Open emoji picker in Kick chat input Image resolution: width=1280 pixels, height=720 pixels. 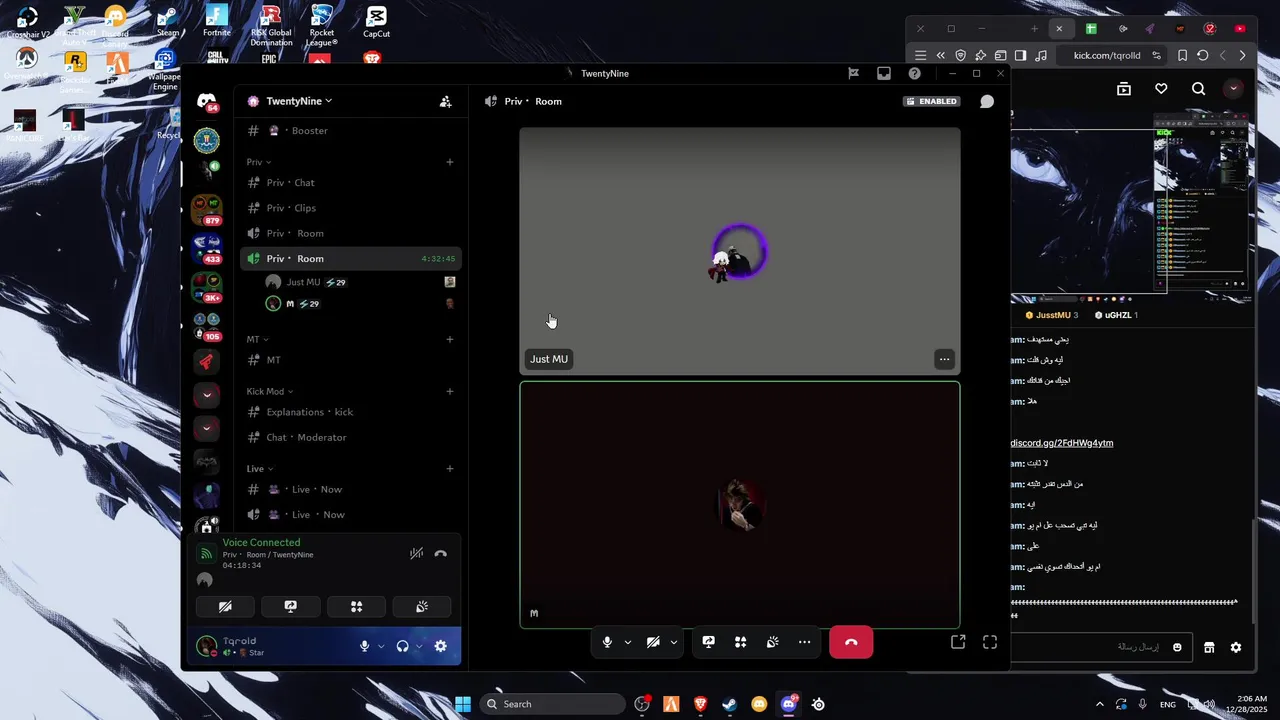pos(1177,647)
